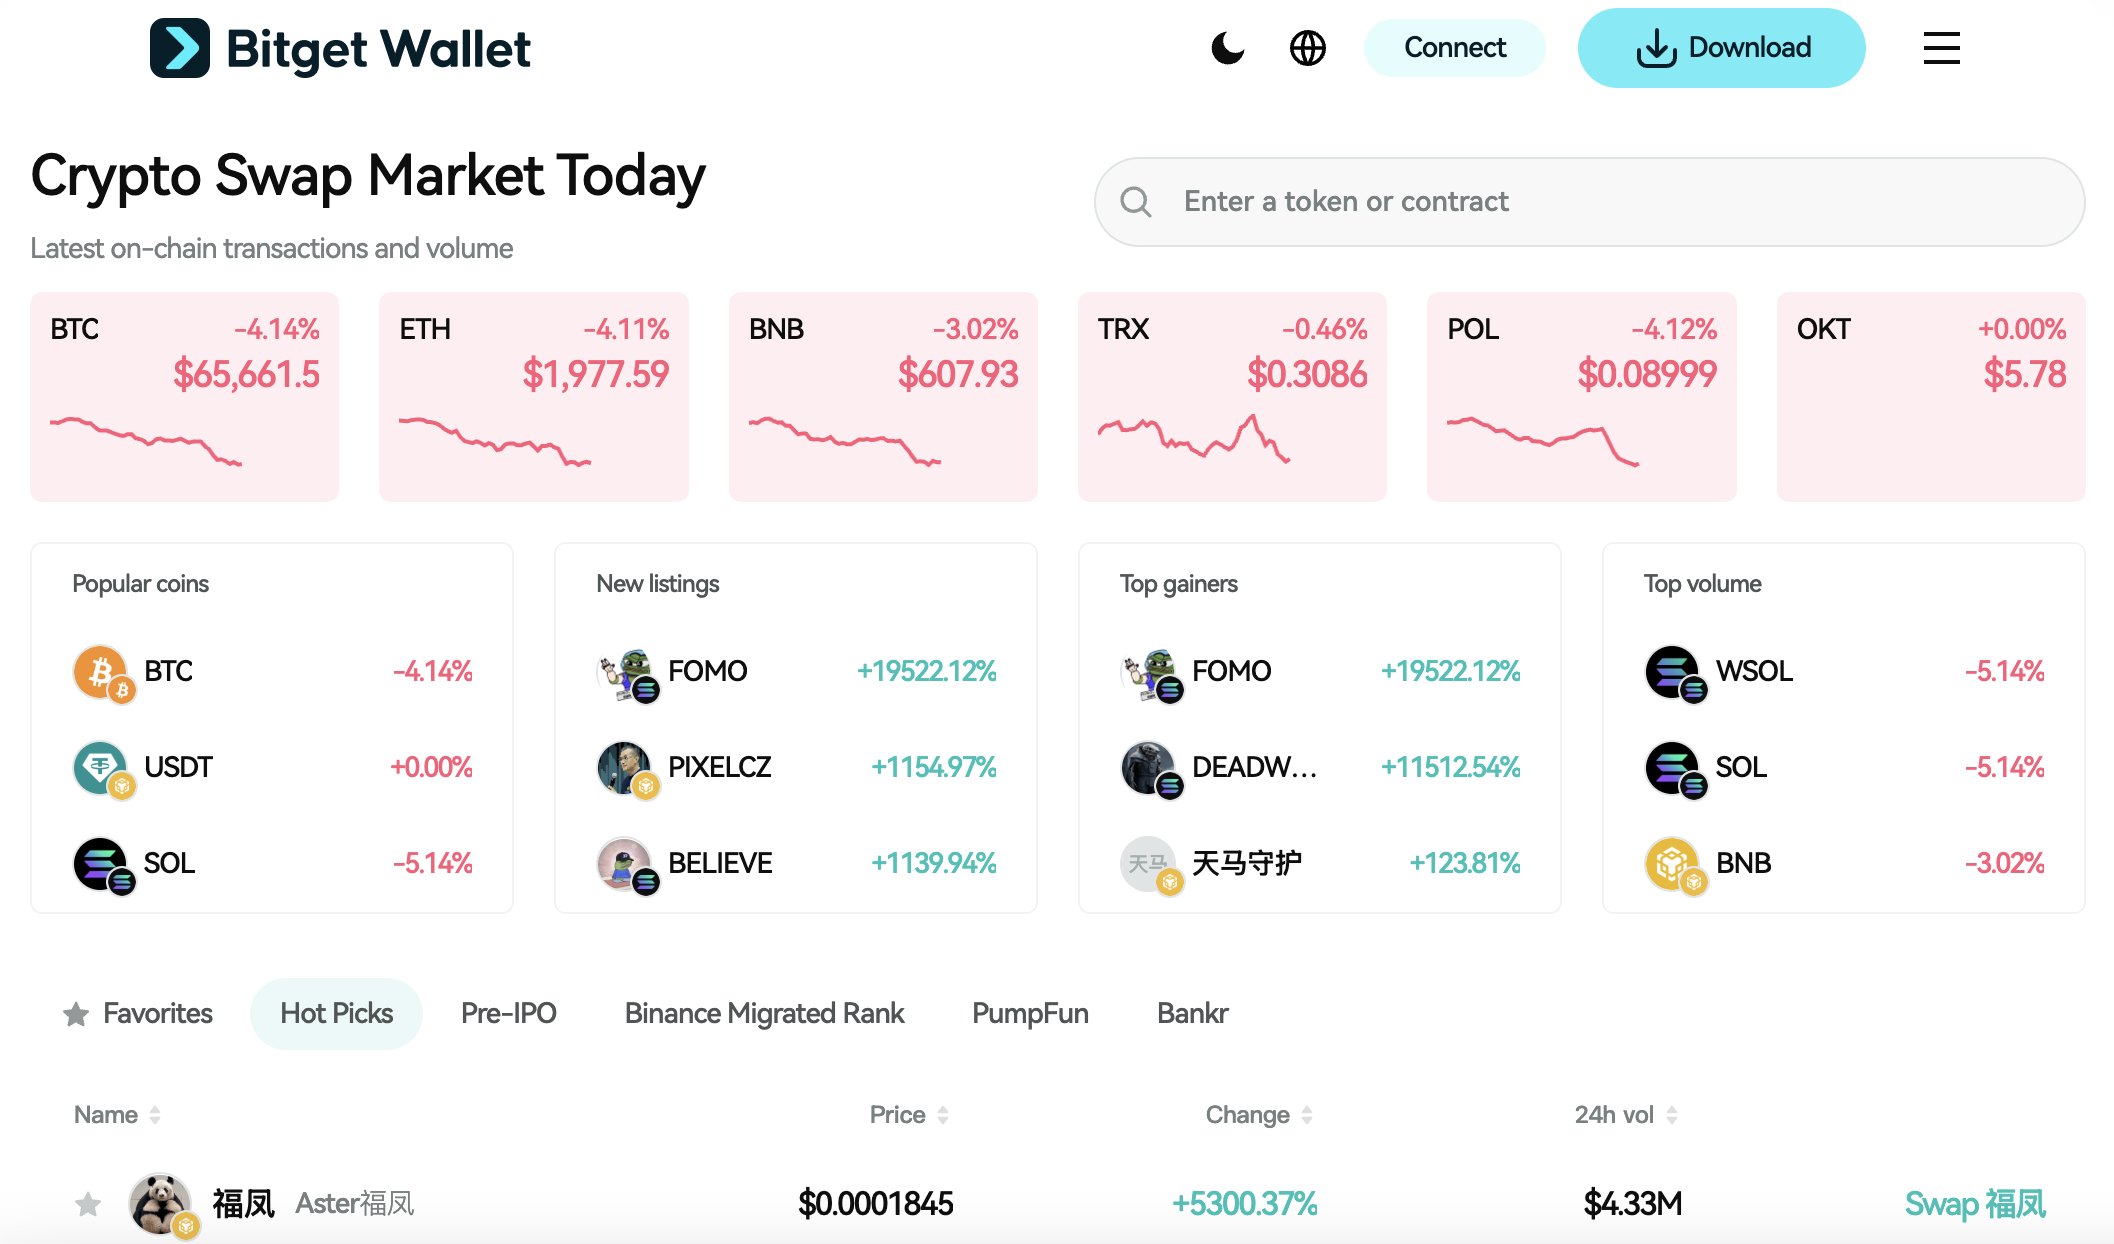Click the panda avatar of Aster福凤
The height and width of the screenshot is (1244, 2114).
point(161,1203)
